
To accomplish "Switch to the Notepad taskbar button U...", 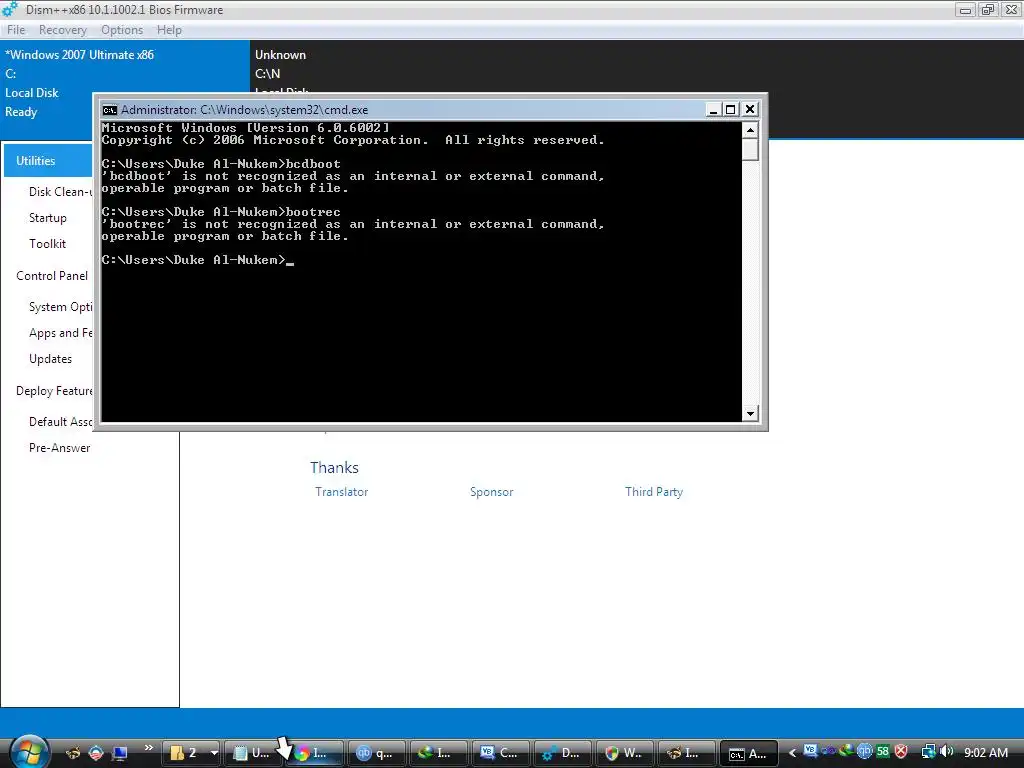I will (253, 753).
